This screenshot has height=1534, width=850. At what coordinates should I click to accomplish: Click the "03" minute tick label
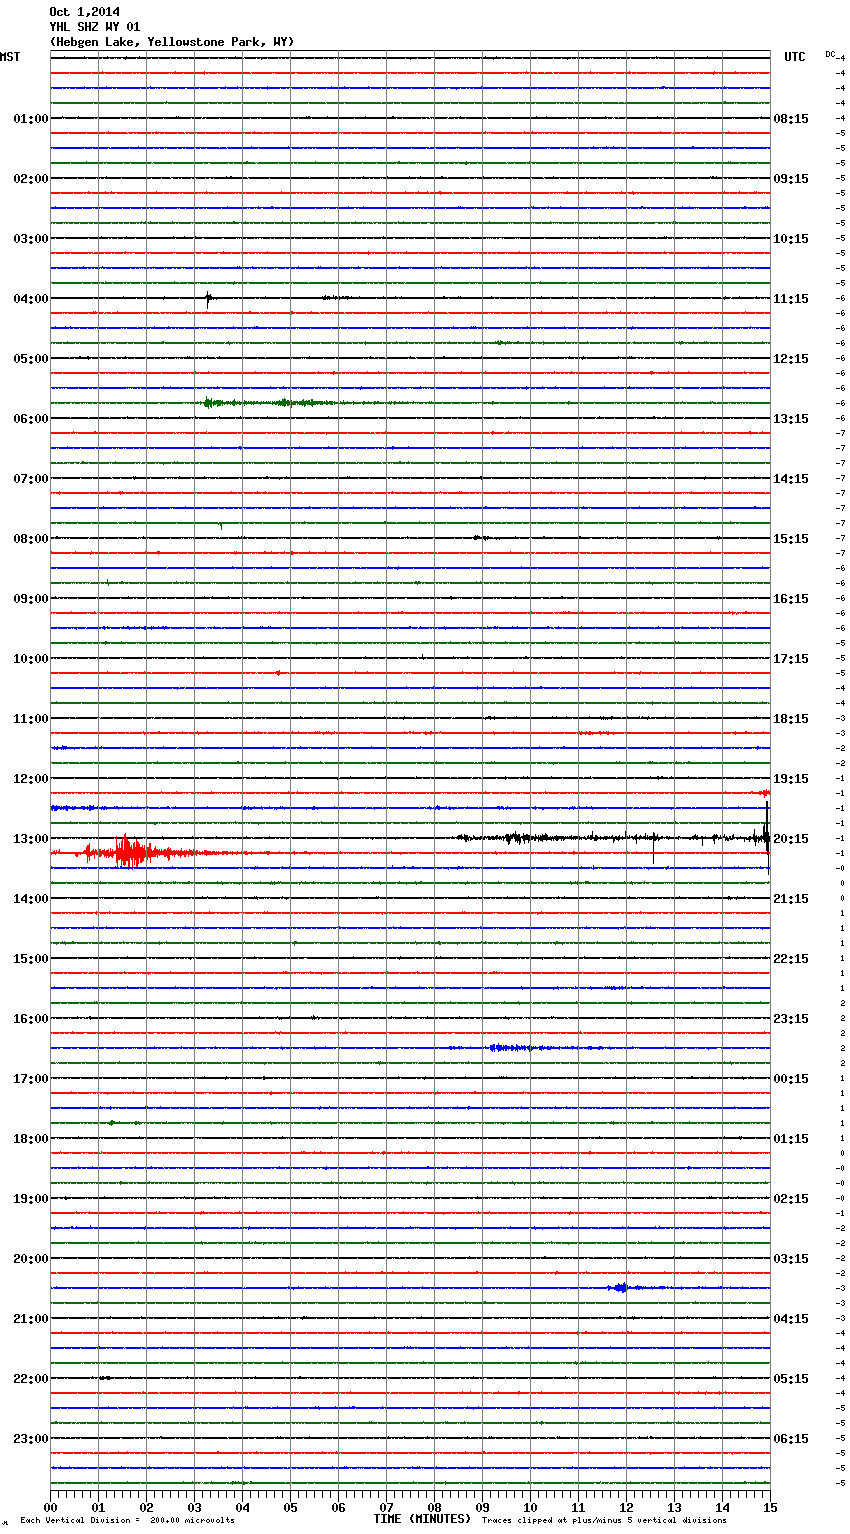[194, 1507]
